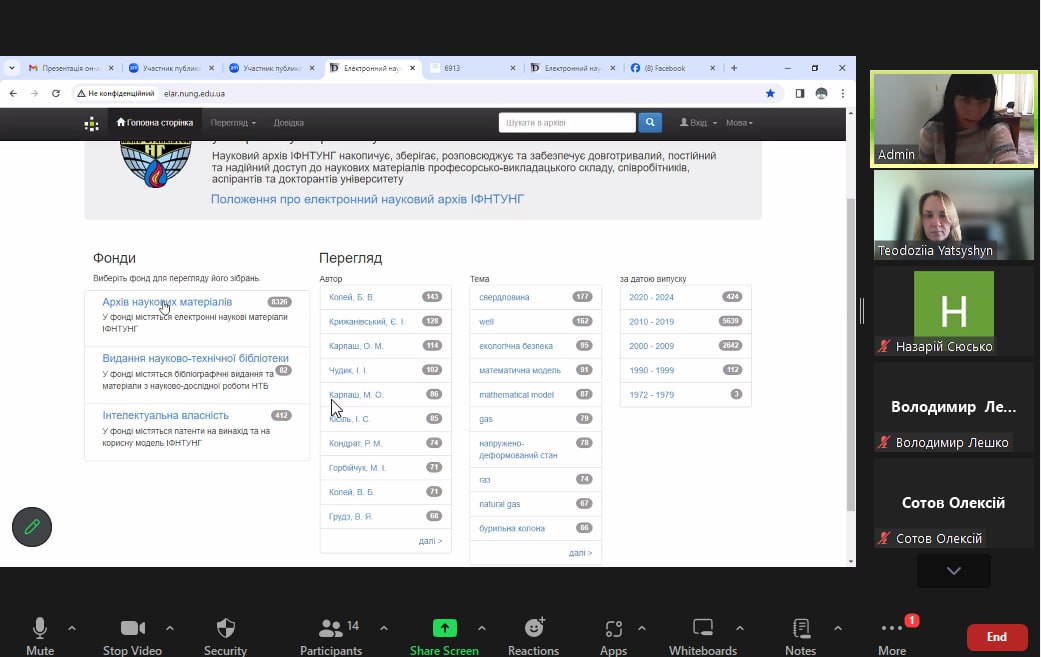Image resolution: width=1041 pixels, height=657 pixels.
Task: Click the red End meeting button
Action: point(996,637)
